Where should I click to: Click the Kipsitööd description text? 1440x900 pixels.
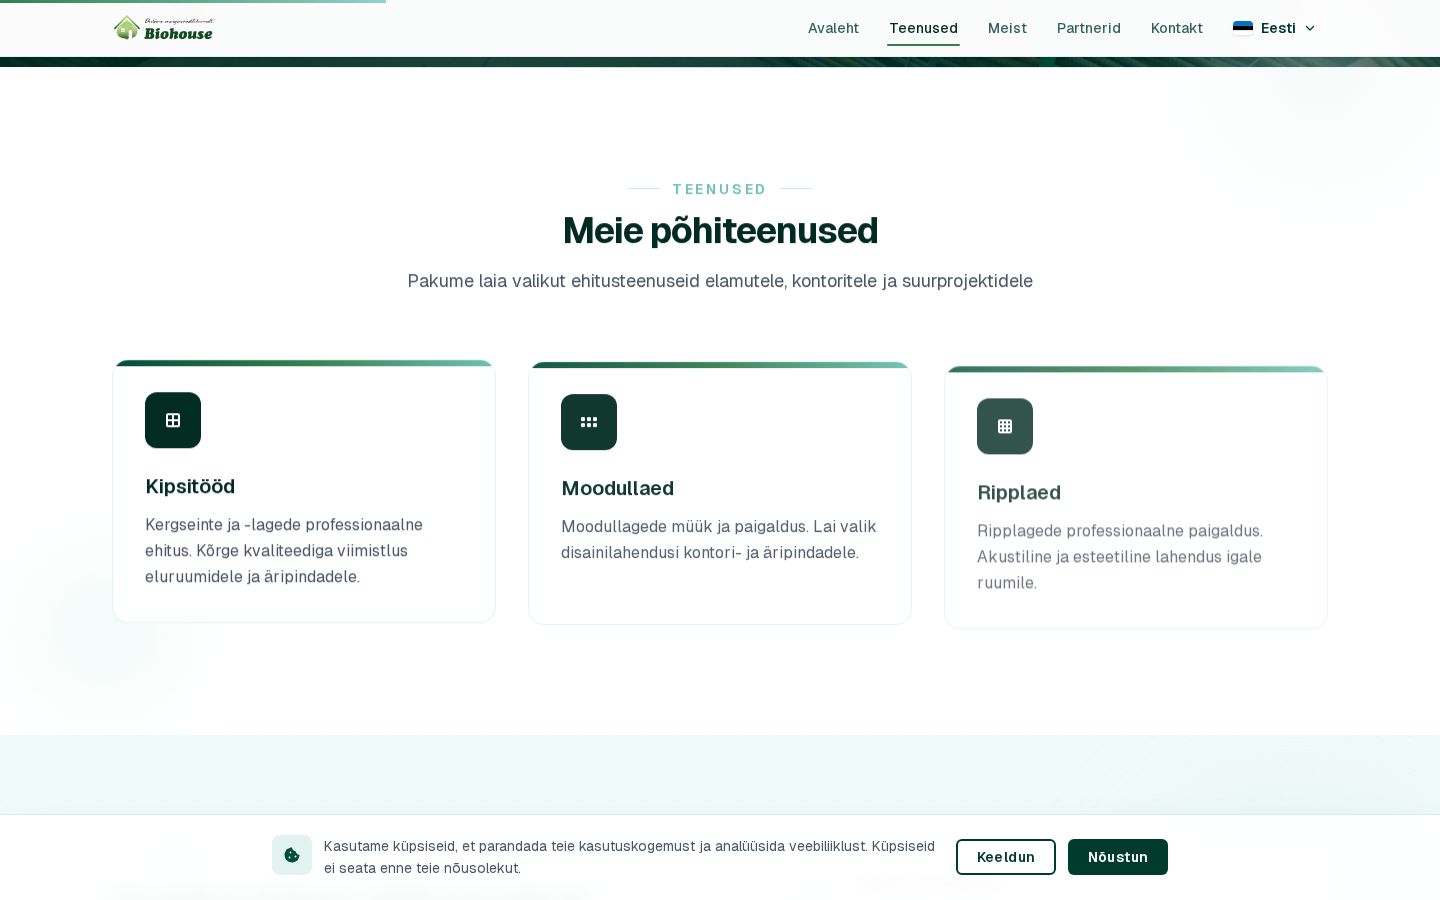pos(284,551)
